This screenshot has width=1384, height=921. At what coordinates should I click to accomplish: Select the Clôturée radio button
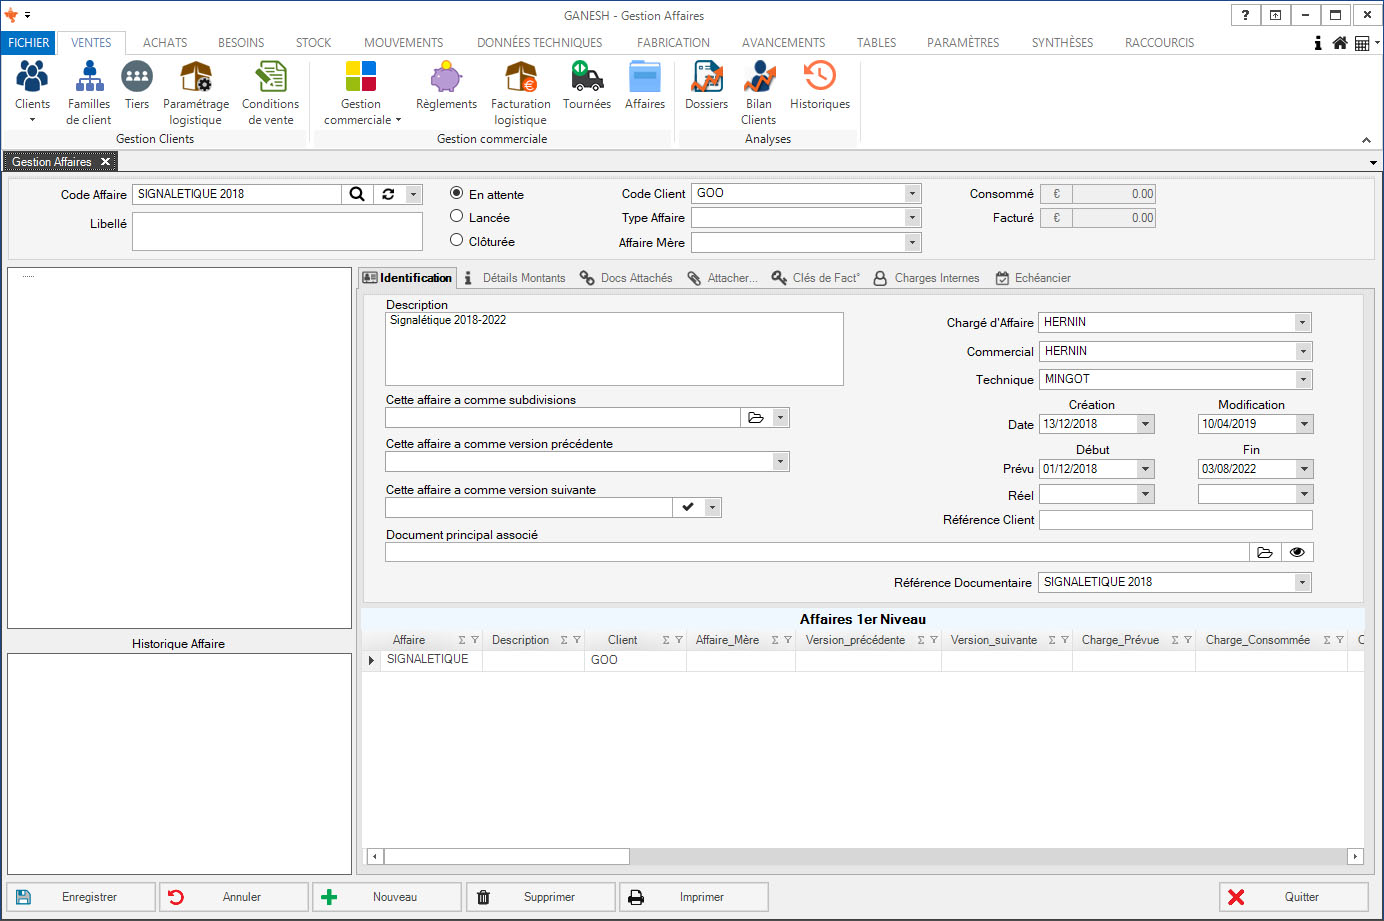[x=457, y=240]
